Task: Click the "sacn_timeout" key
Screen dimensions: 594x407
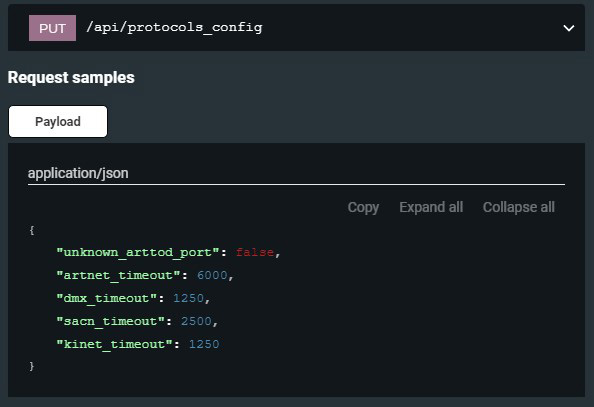Action: [110, 321]
